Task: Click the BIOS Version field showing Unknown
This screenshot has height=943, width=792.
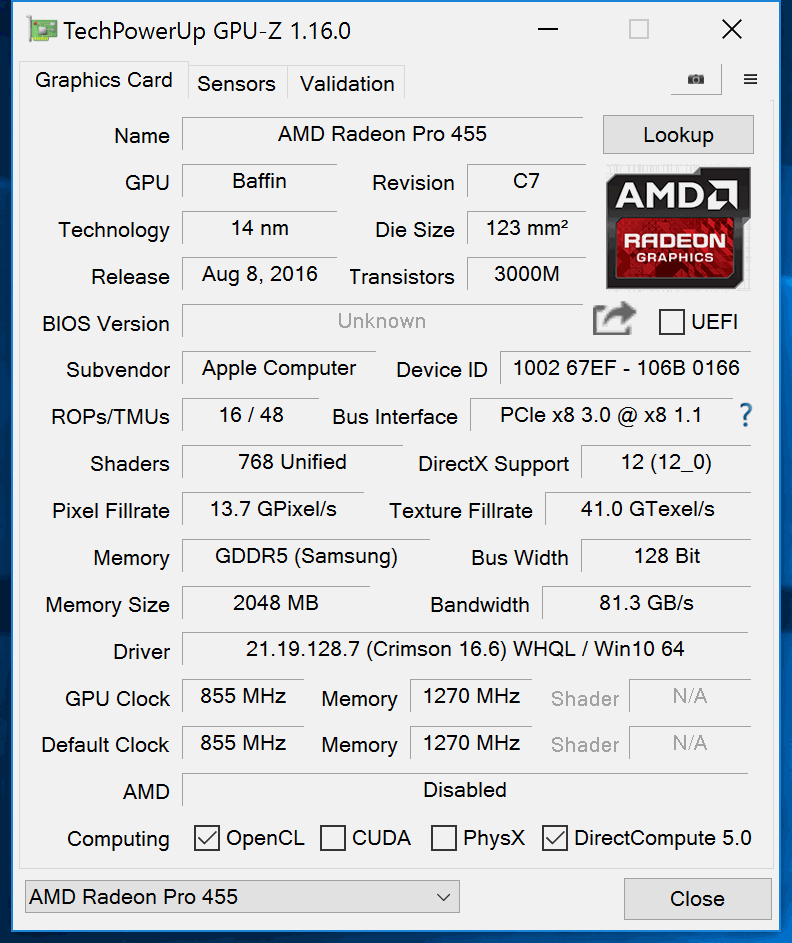Action: click(382, 321)
